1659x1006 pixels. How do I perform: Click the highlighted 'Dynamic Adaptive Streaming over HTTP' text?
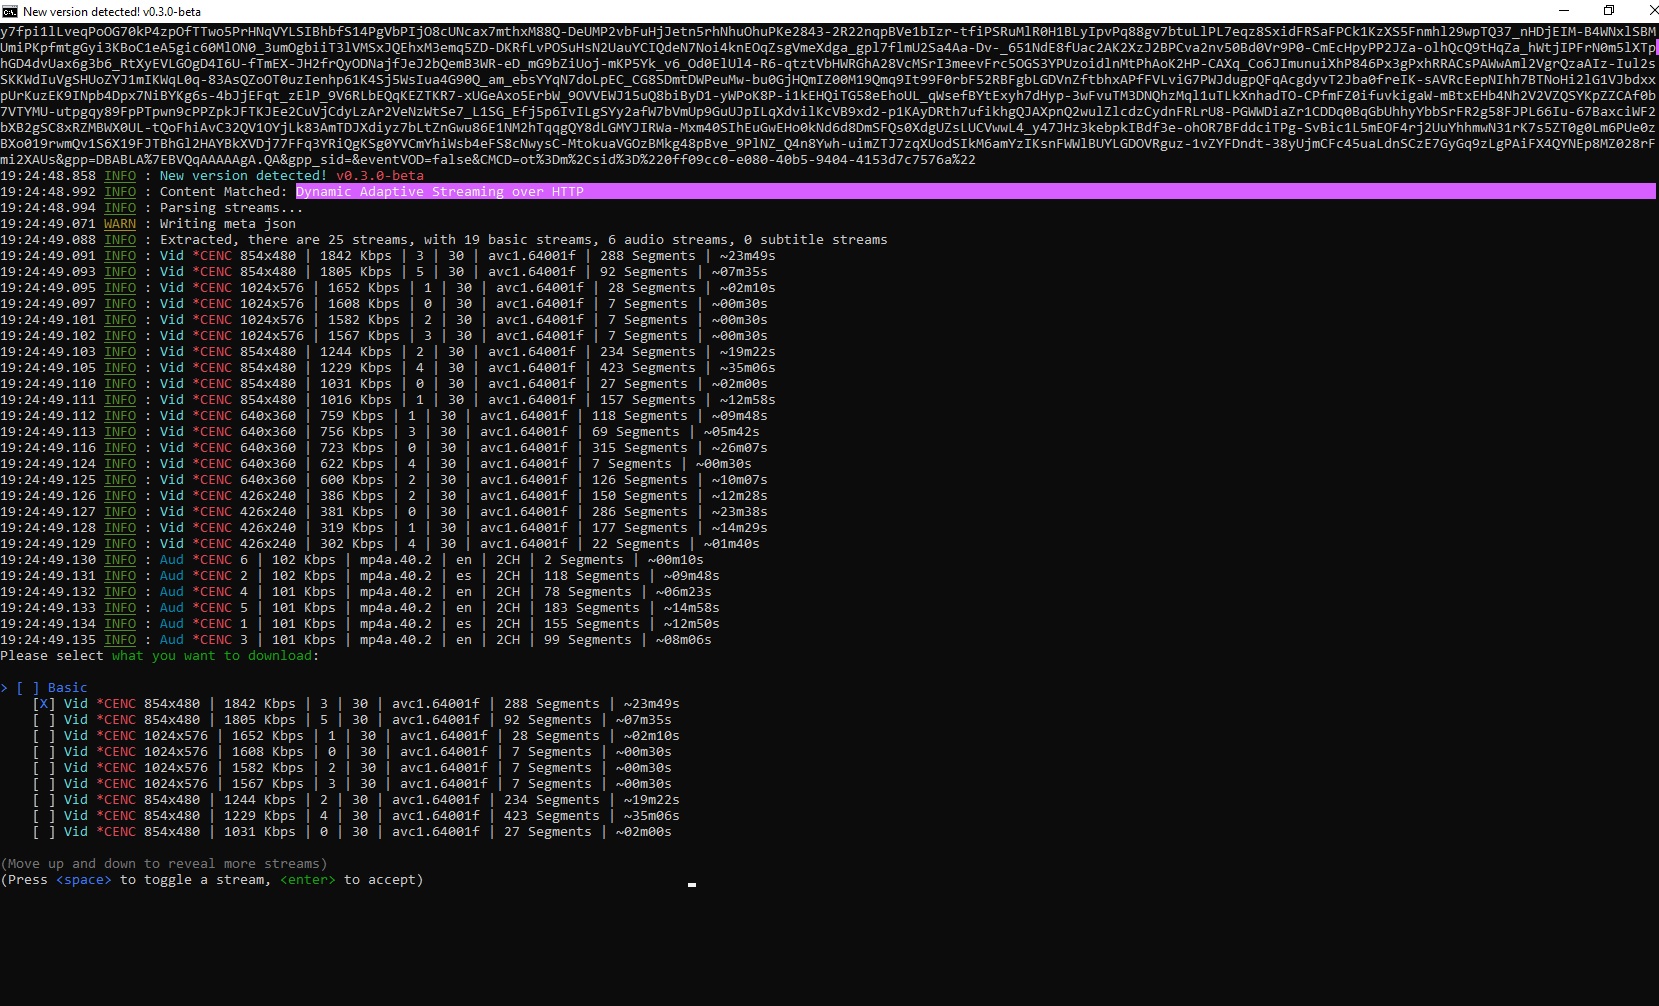point(440,192)
